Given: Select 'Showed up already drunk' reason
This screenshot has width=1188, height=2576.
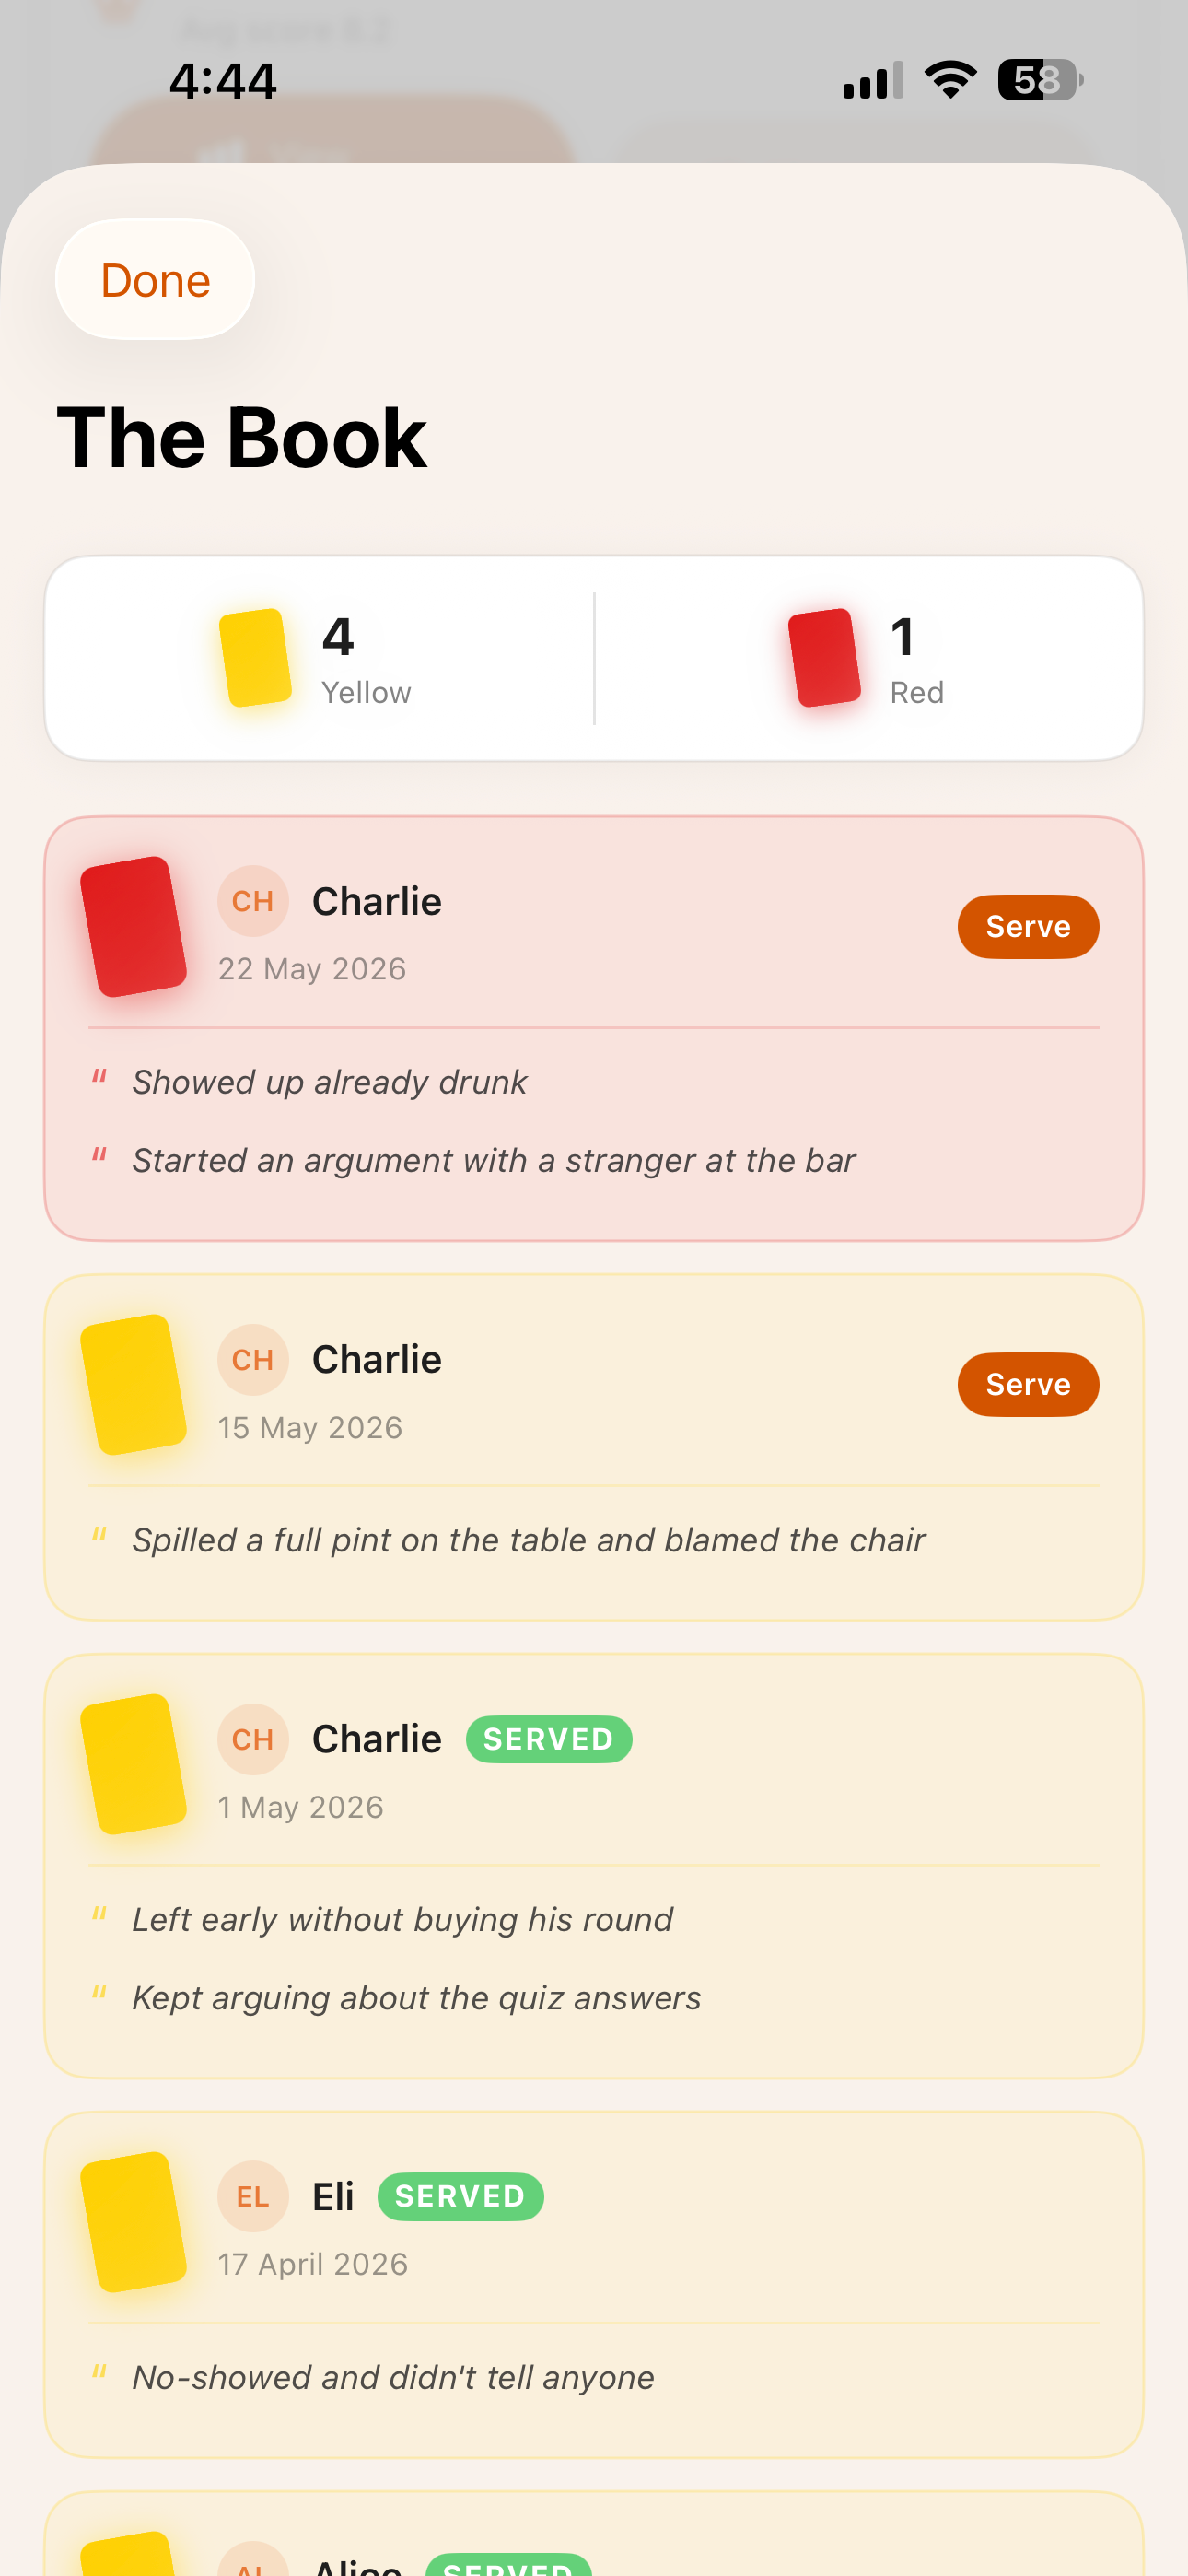Looking at the screenshot, I should pos(329,1082).
